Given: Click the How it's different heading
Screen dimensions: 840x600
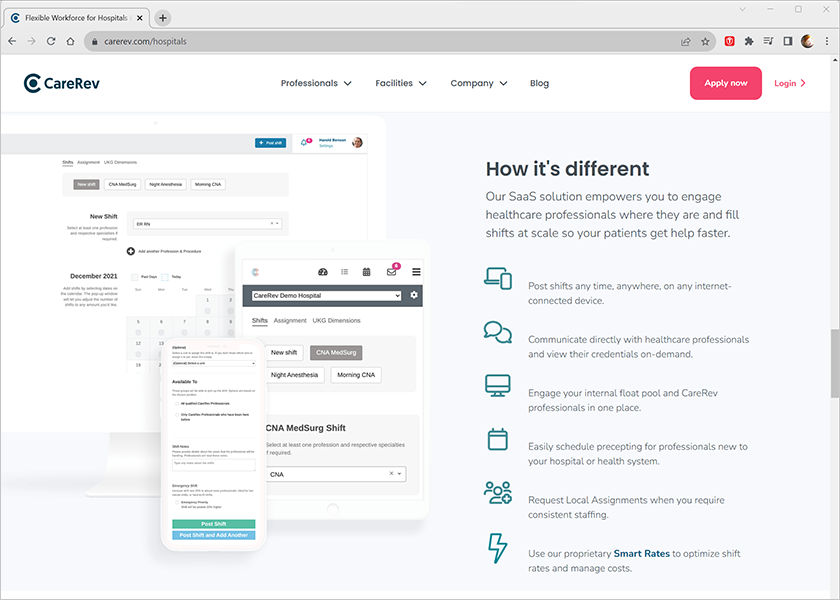Looking at the screenshot, I should point(567,169).
